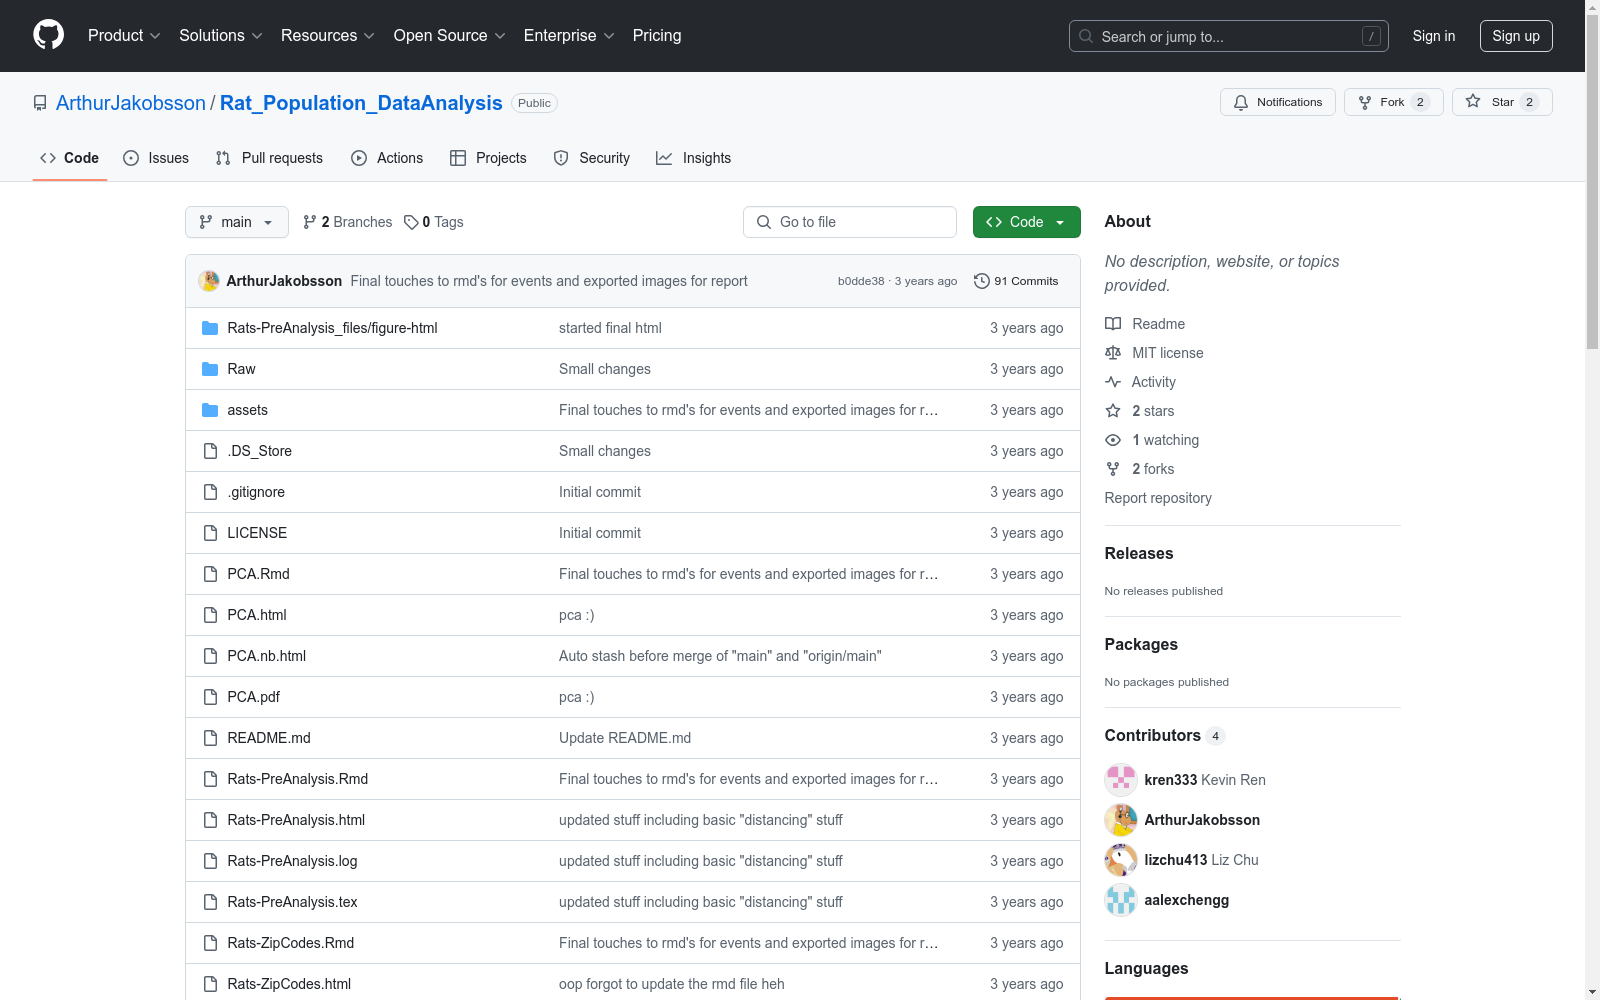
Task: Switch to the Insights tab
Action: [x=694, y=158]
